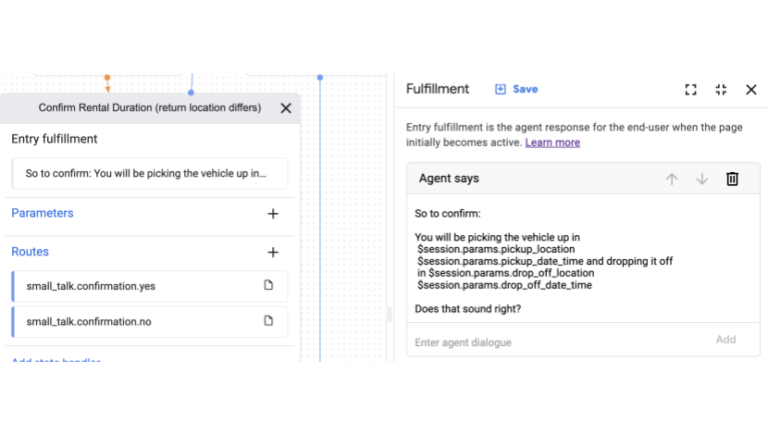
Task: Close the Confirm Rental Duration page panel
Action: (x=286, y=108)
